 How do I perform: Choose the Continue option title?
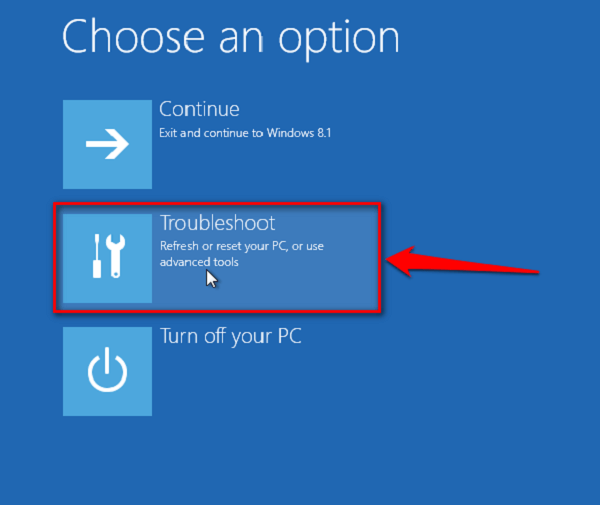point(199,109)
